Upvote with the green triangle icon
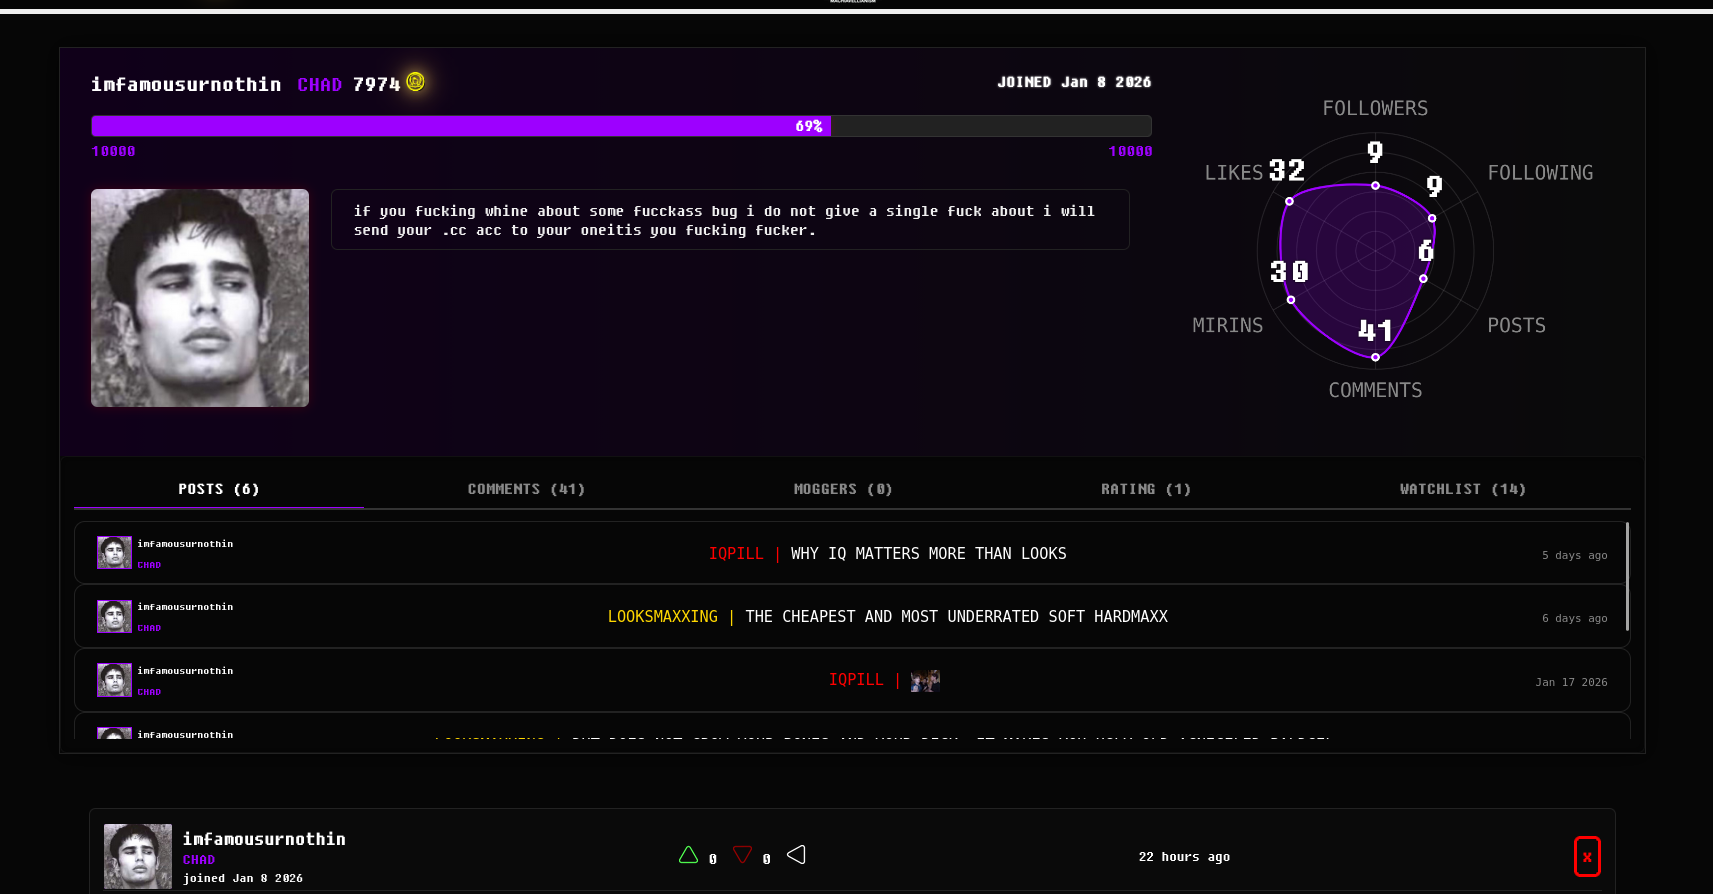 (688, 855)
